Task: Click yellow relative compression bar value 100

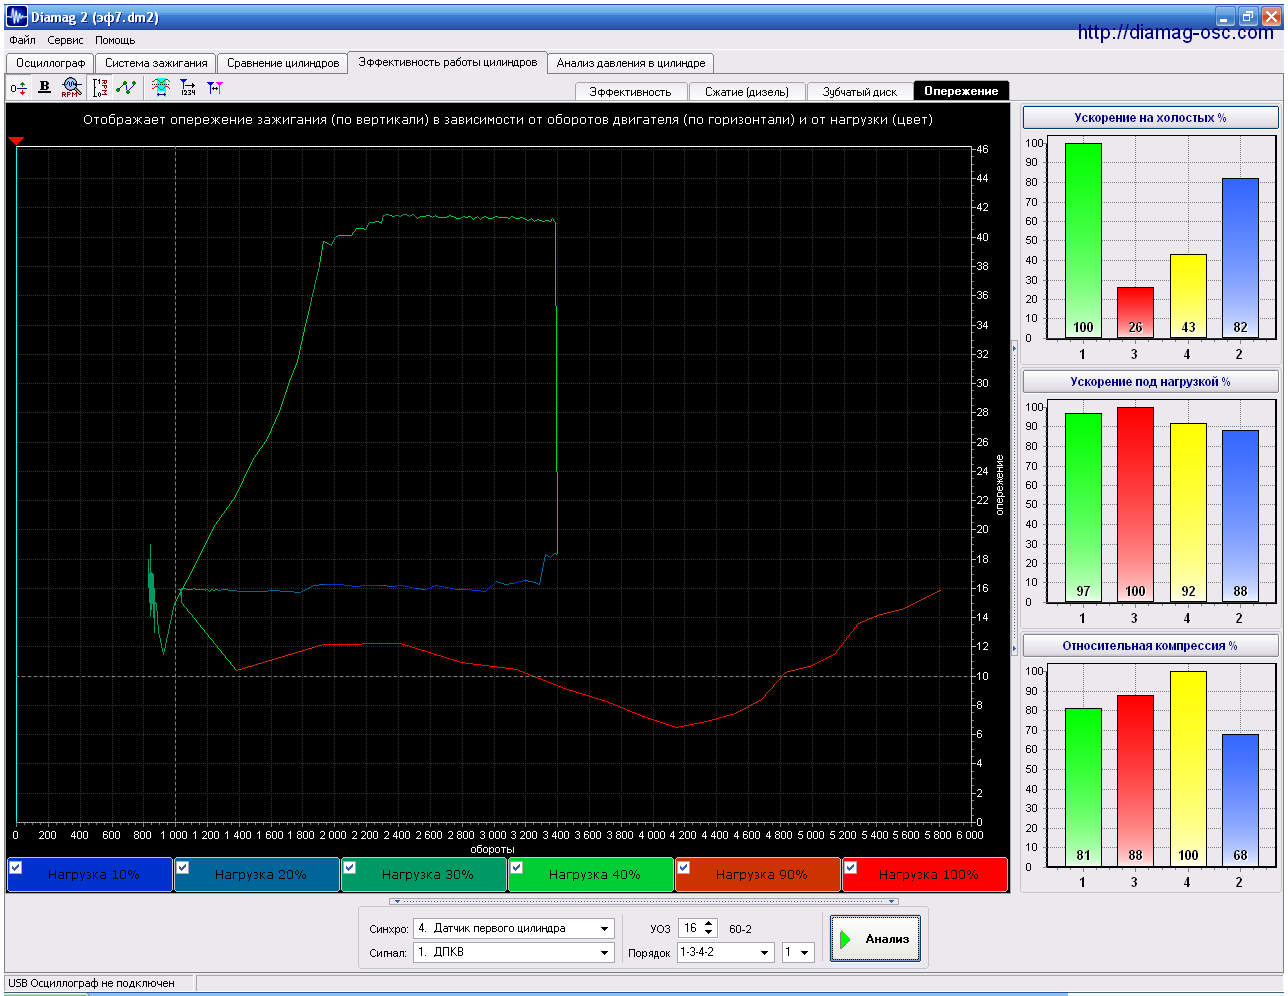Action: point(1188,768)
